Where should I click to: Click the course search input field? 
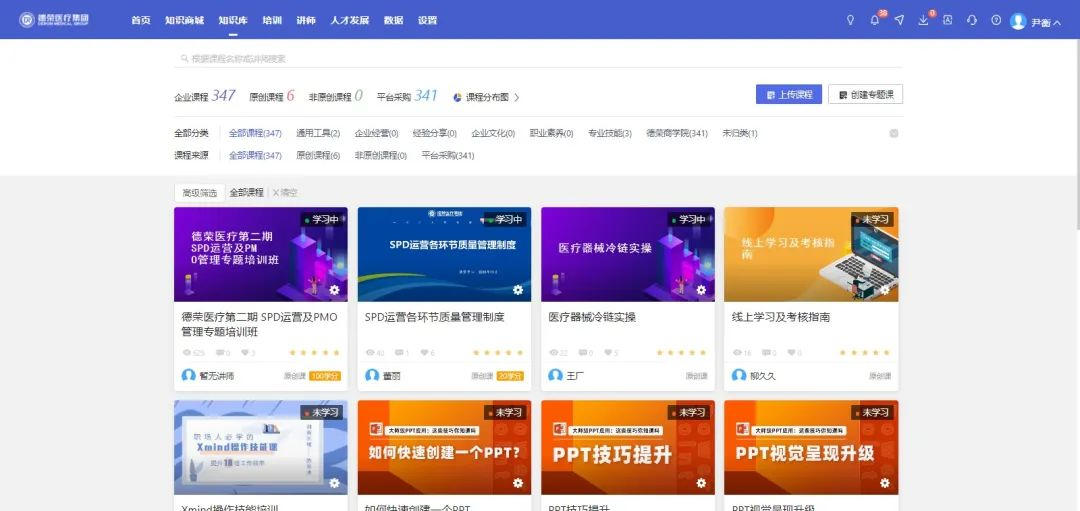click(x=500, y=58)
